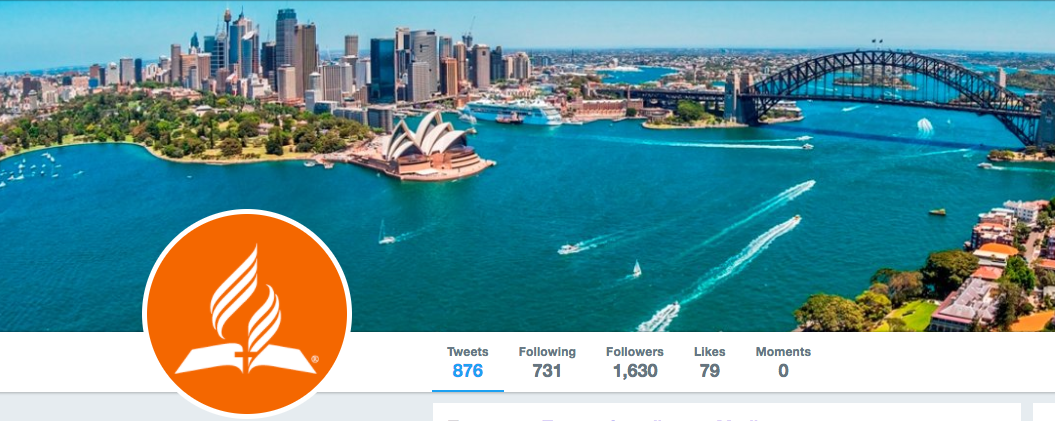Click the 0 moments count
1055x421 pixels.
[x=783, y=371]
